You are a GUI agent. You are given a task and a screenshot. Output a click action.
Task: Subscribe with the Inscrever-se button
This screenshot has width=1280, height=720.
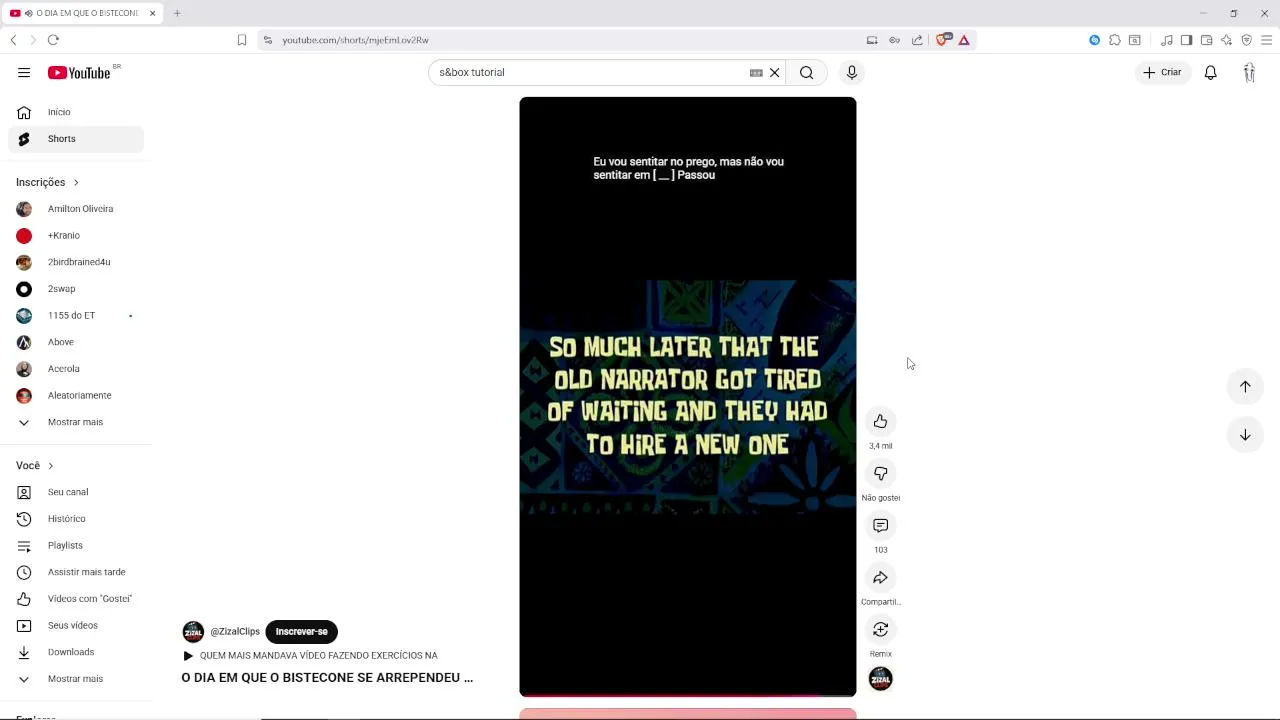pos(301,631)
